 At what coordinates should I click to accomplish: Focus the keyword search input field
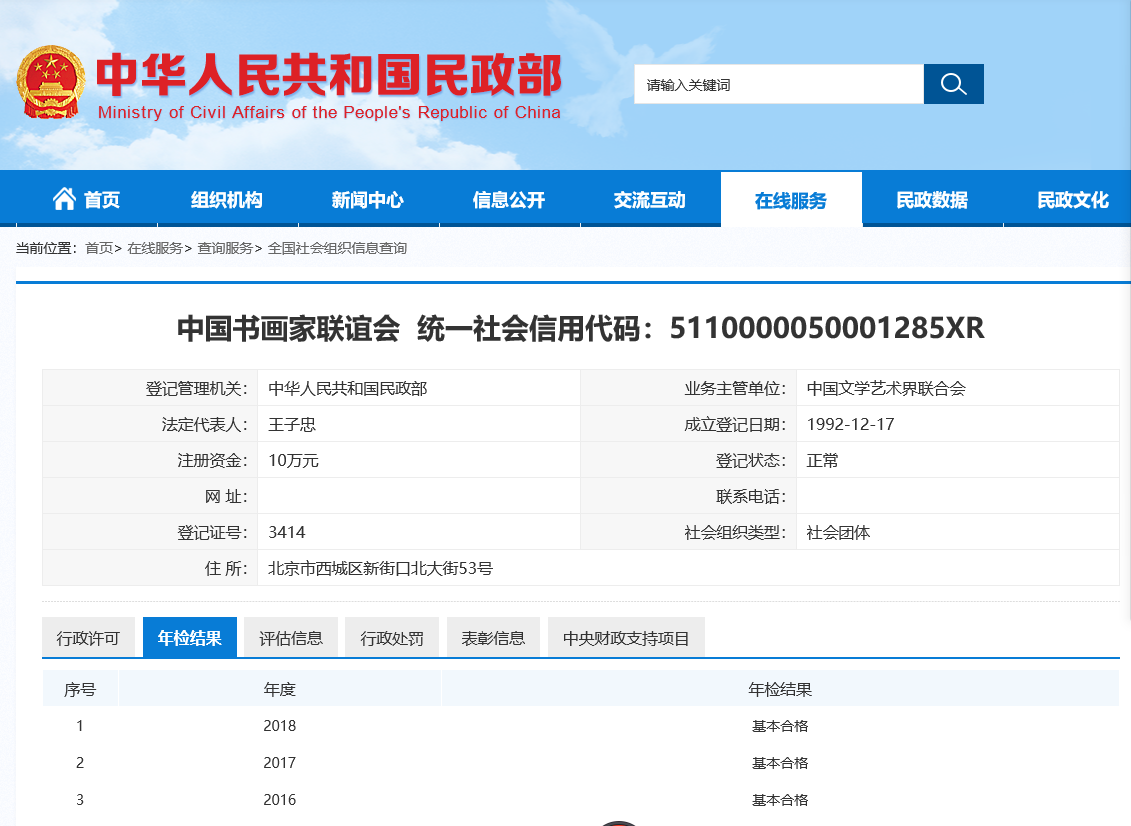[778, 84]
